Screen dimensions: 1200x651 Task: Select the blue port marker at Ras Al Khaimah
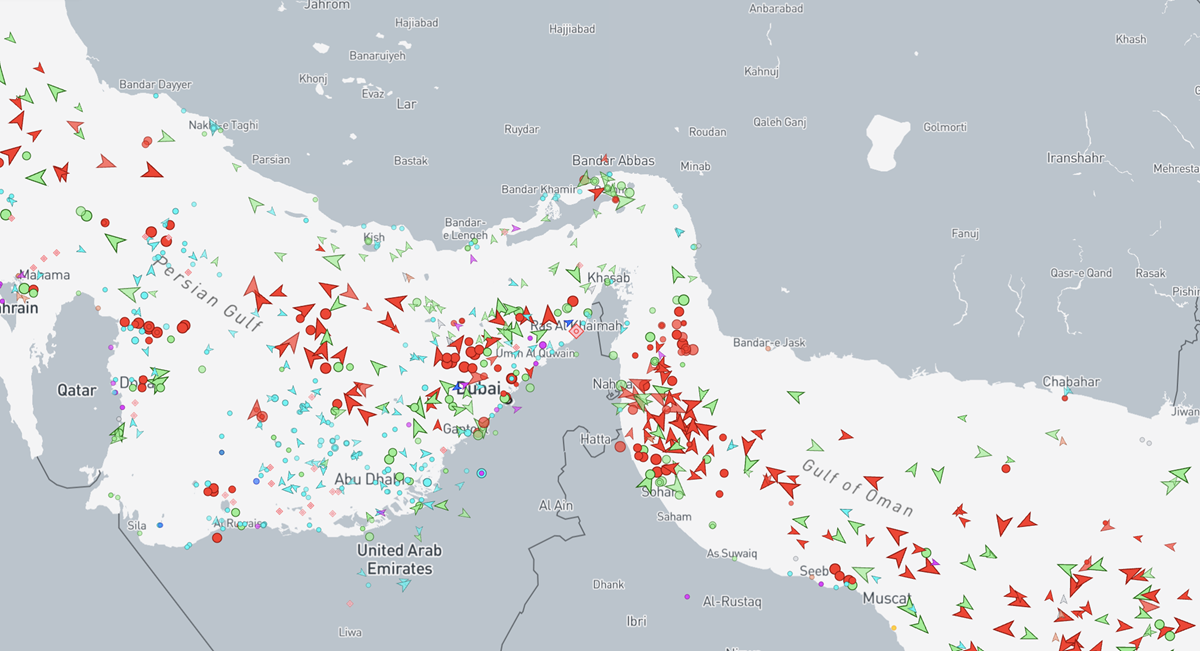click(x=569, y=321)
